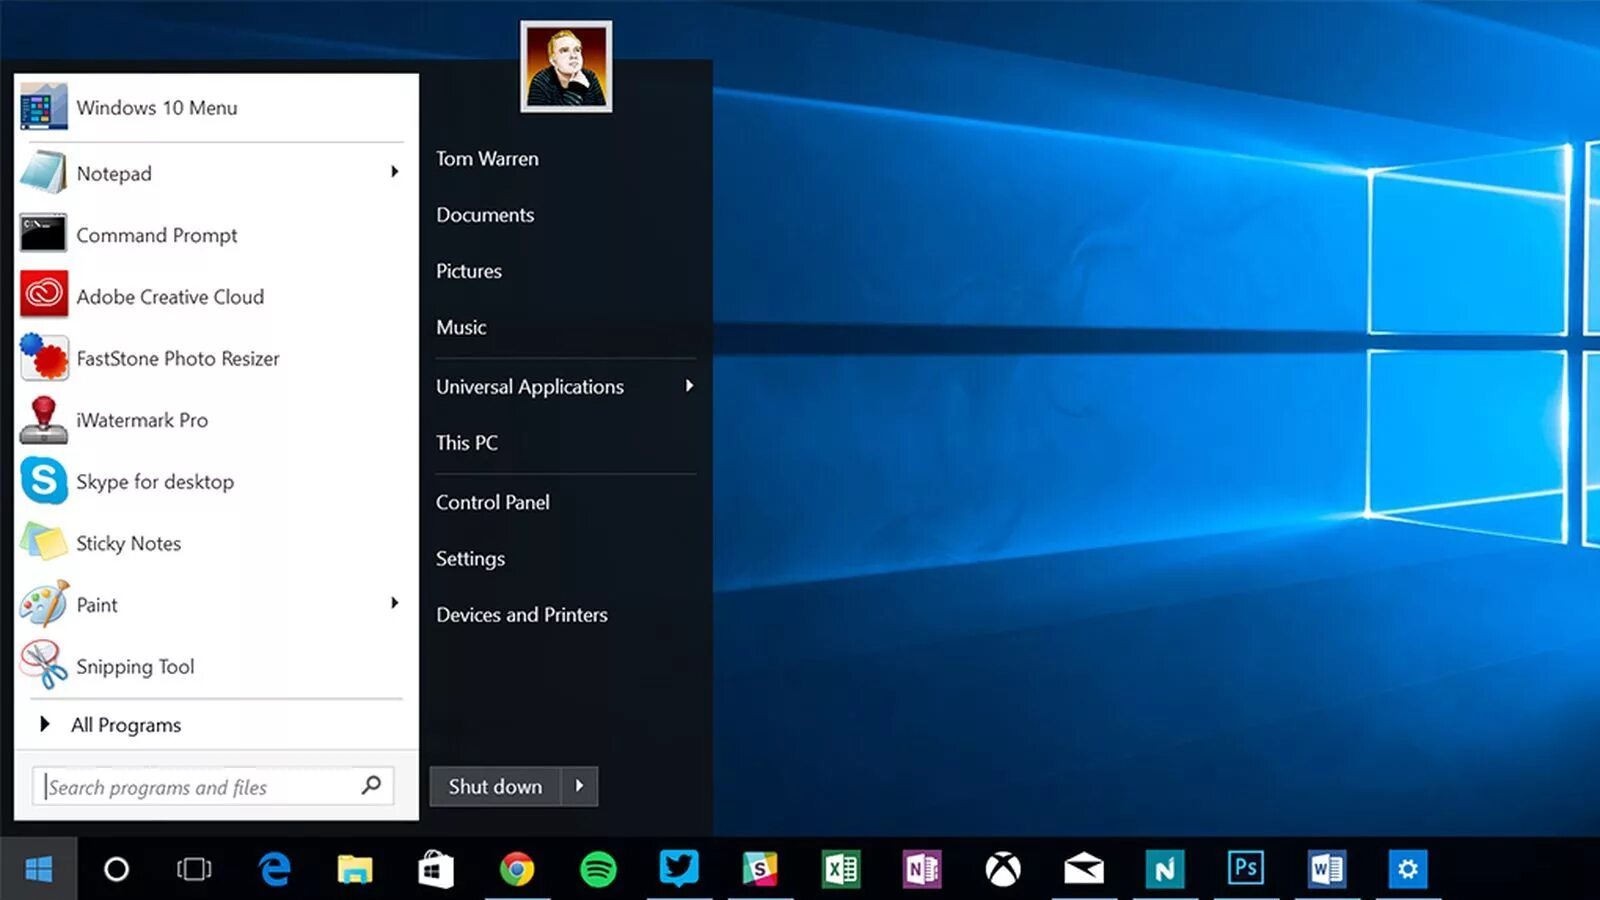Viewport: 1600px width, 900px height.
Task: Click the Adobe Creative Cloud label
Action: tap(170, 296)
